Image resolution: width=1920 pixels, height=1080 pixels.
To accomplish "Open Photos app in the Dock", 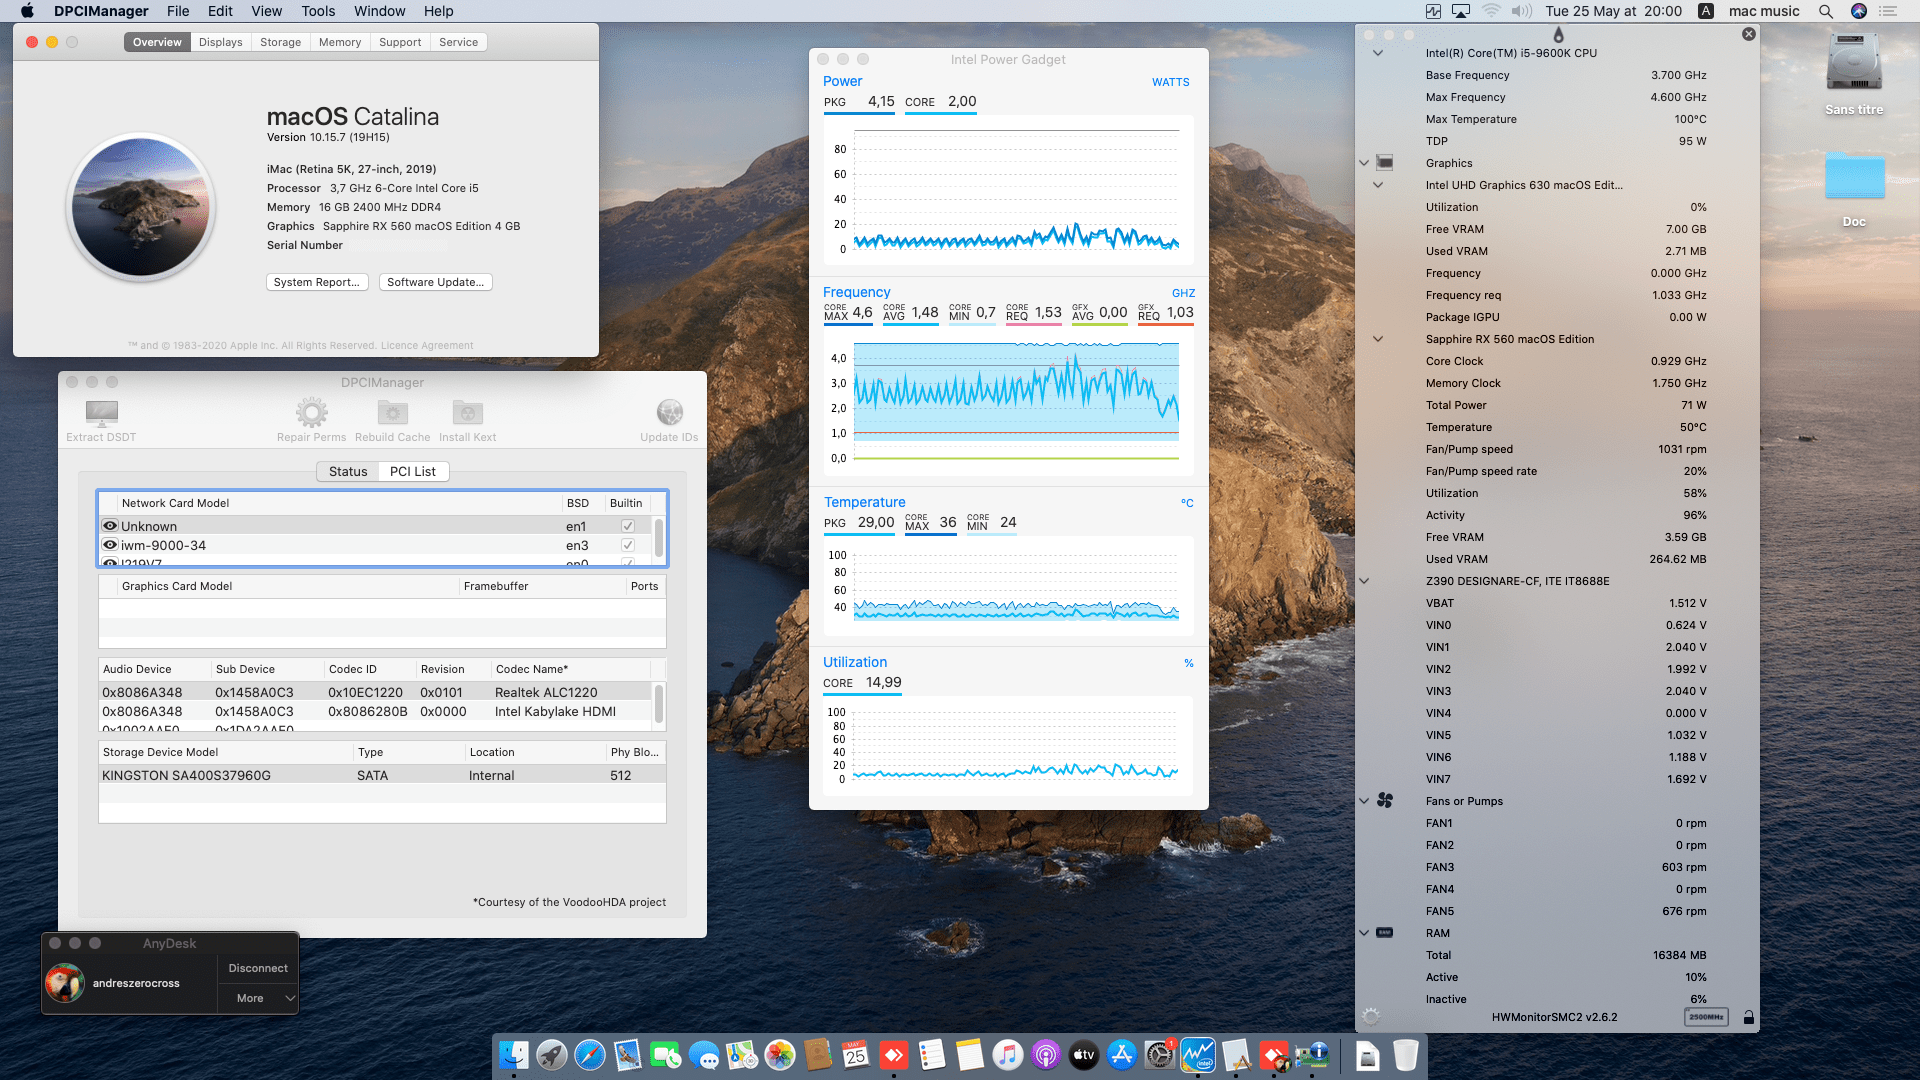I will [x=779, y=1055].
